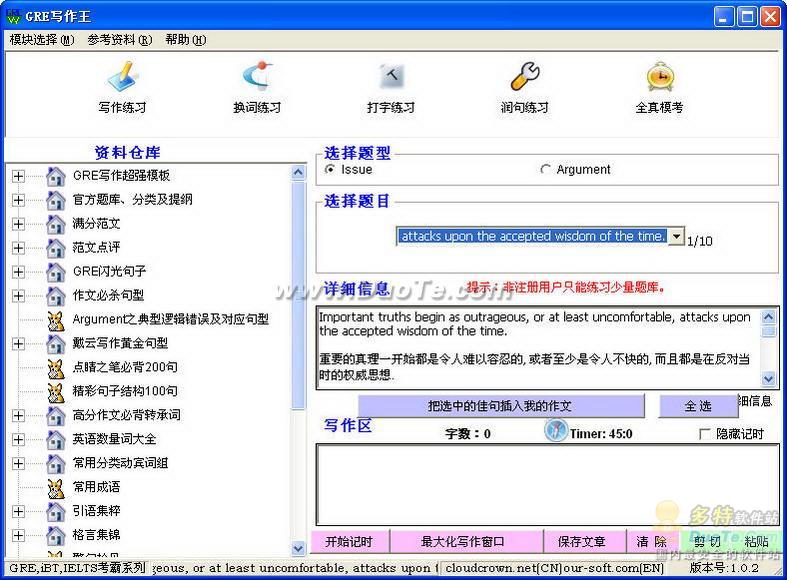Click the 保存文章 button
This screenshot has height=580, width=787.
(585, 542)
